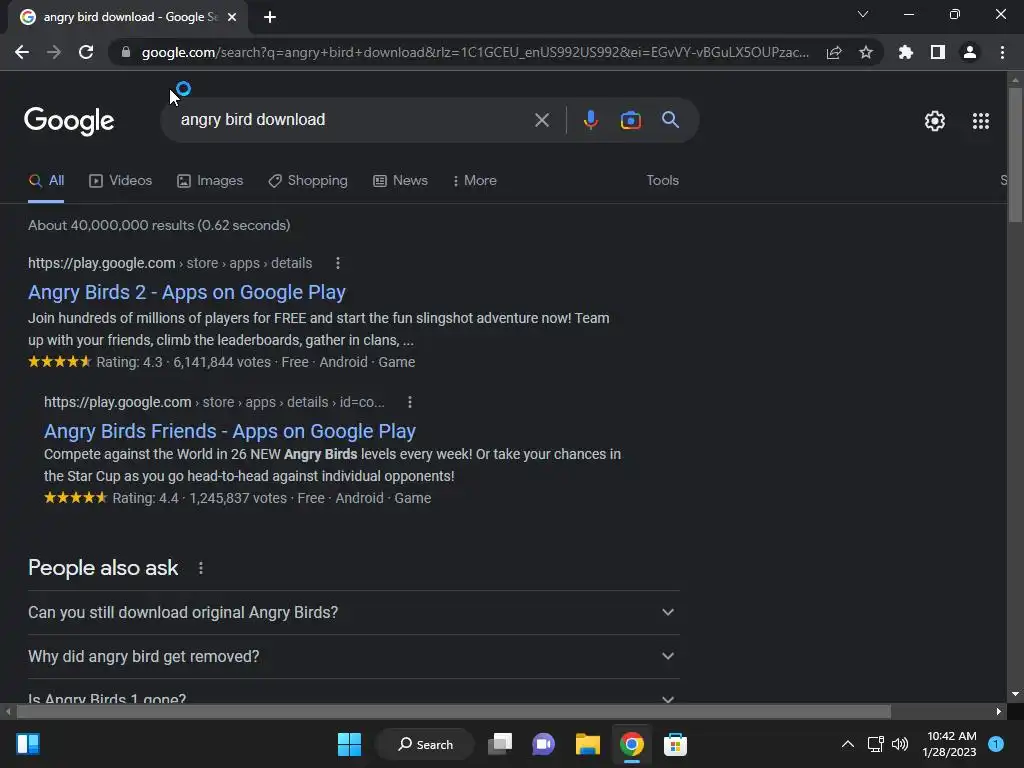
Task: Click the play.google.com URL of first result
Action: 170,263
